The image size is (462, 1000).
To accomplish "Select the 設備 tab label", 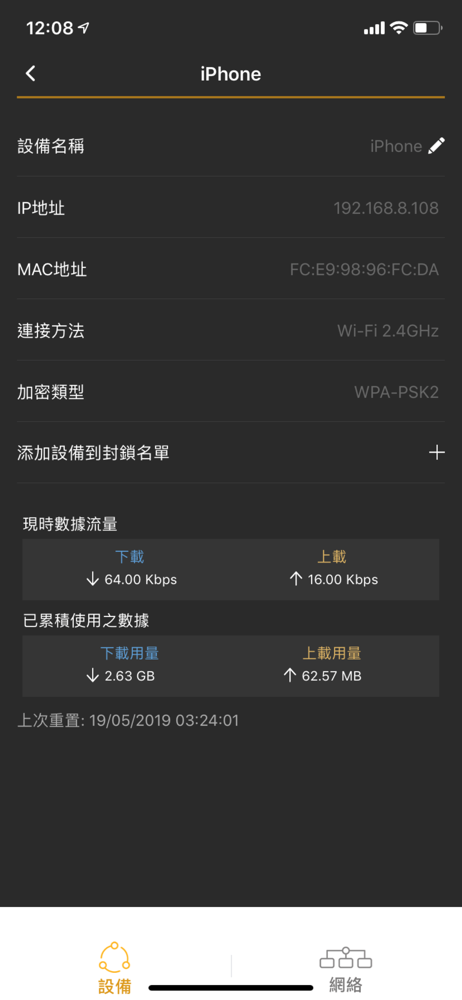I will tap(115, 986).
